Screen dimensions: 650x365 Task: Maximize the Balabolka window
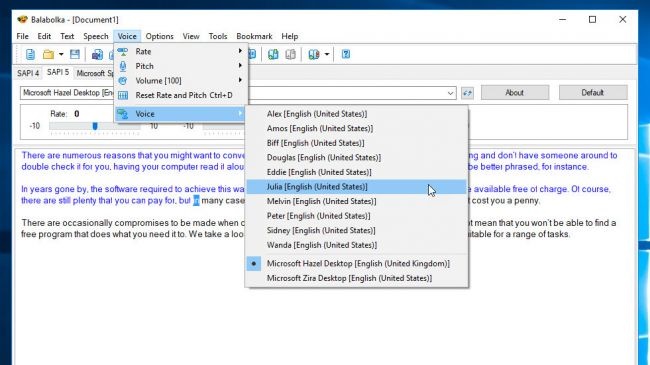pyautogui.click(x=592, y=19)
